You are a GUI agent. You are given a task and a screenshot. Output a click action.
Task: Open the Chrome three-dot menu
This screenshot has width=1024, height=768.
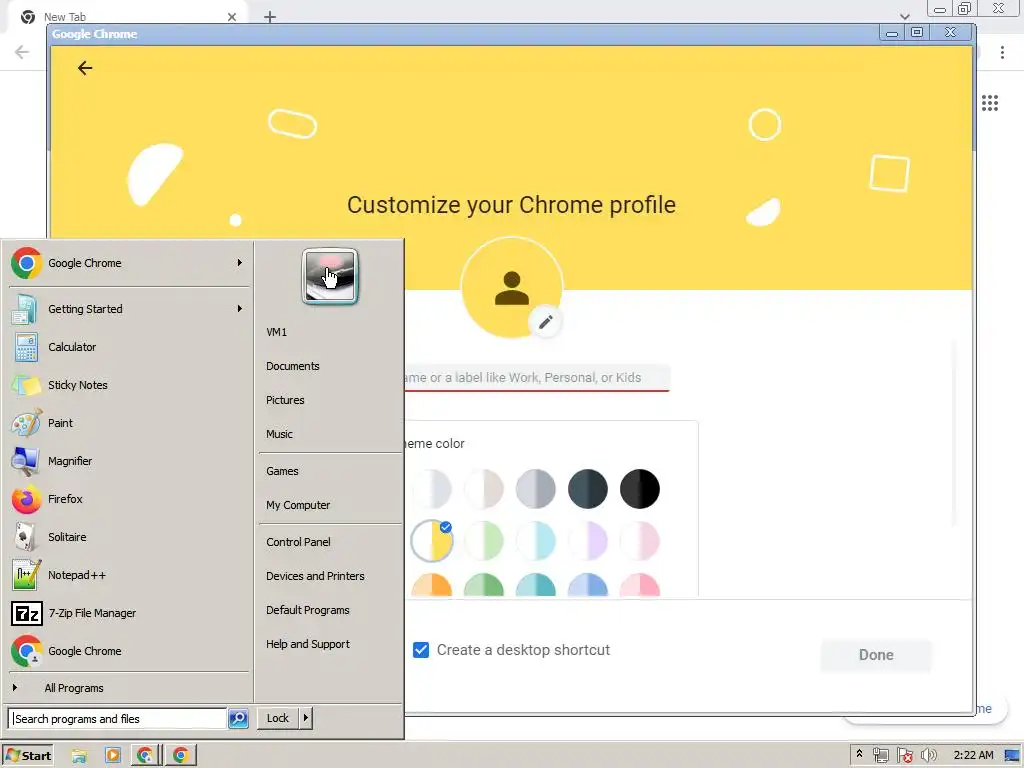(1002, 52)
